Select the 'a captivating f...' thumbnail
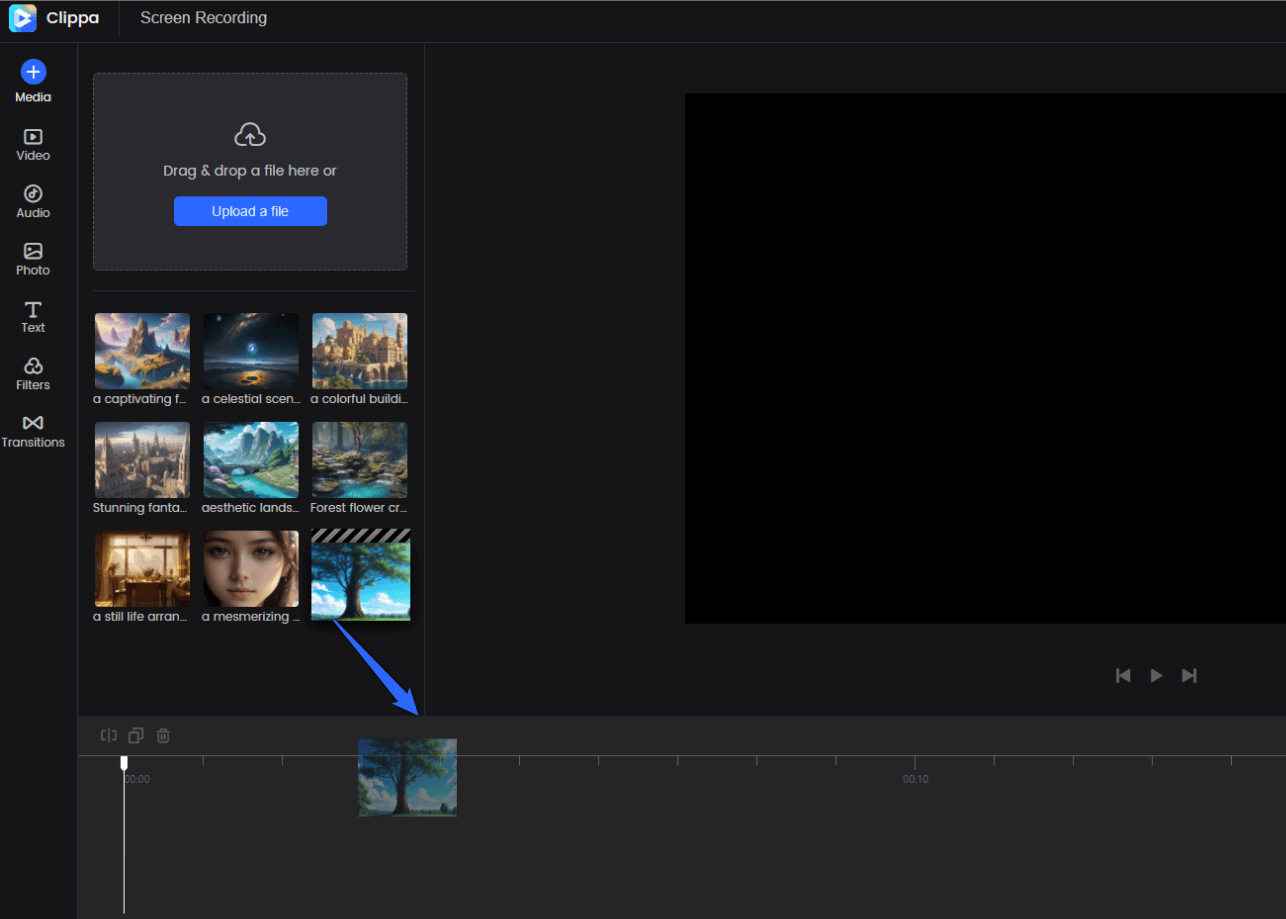The width and height of the screenshot is (1286, 919). (x=142, y=351)
